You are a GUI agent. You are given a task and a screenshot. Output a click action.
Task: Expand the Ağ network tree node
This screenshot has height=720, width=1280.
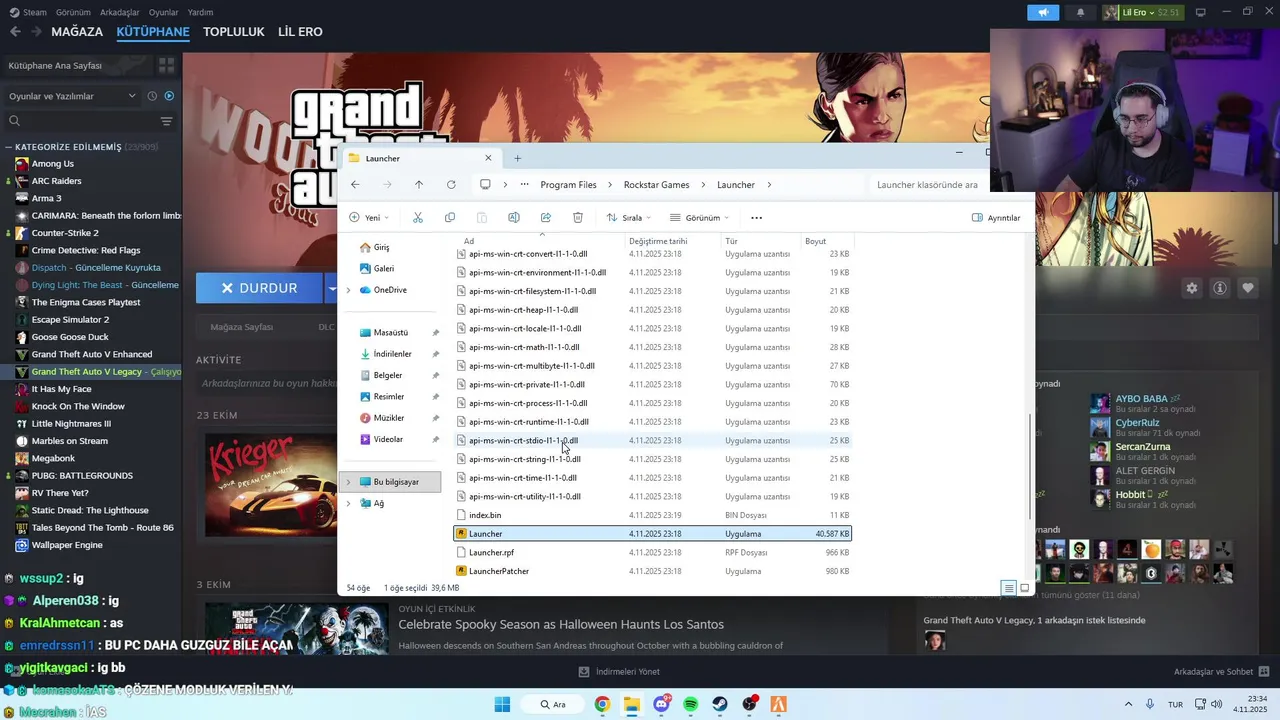pos(348,503)
